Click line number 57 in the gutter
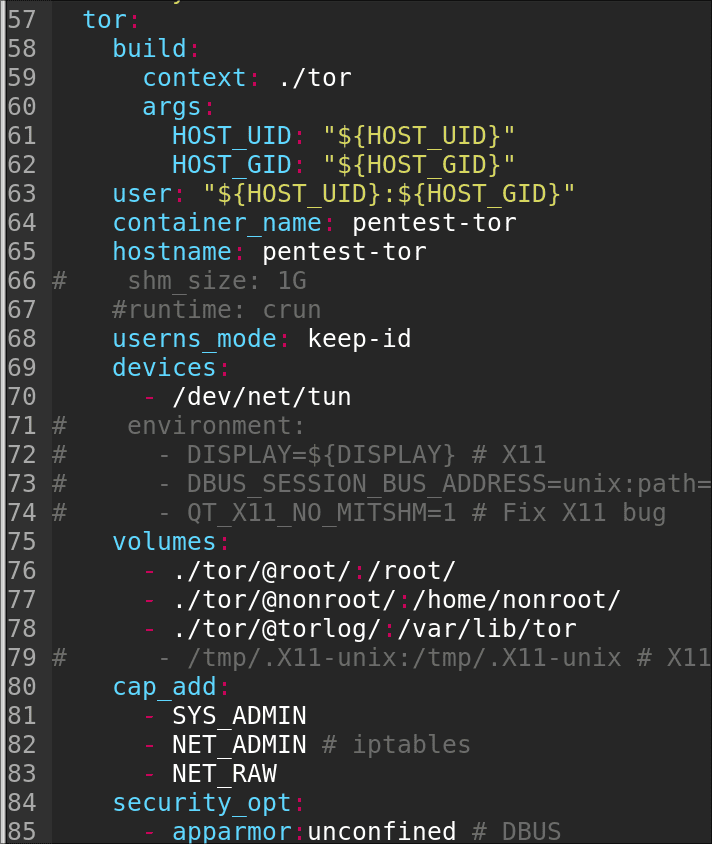The image size is (712, 844). [x=22, y=19]
